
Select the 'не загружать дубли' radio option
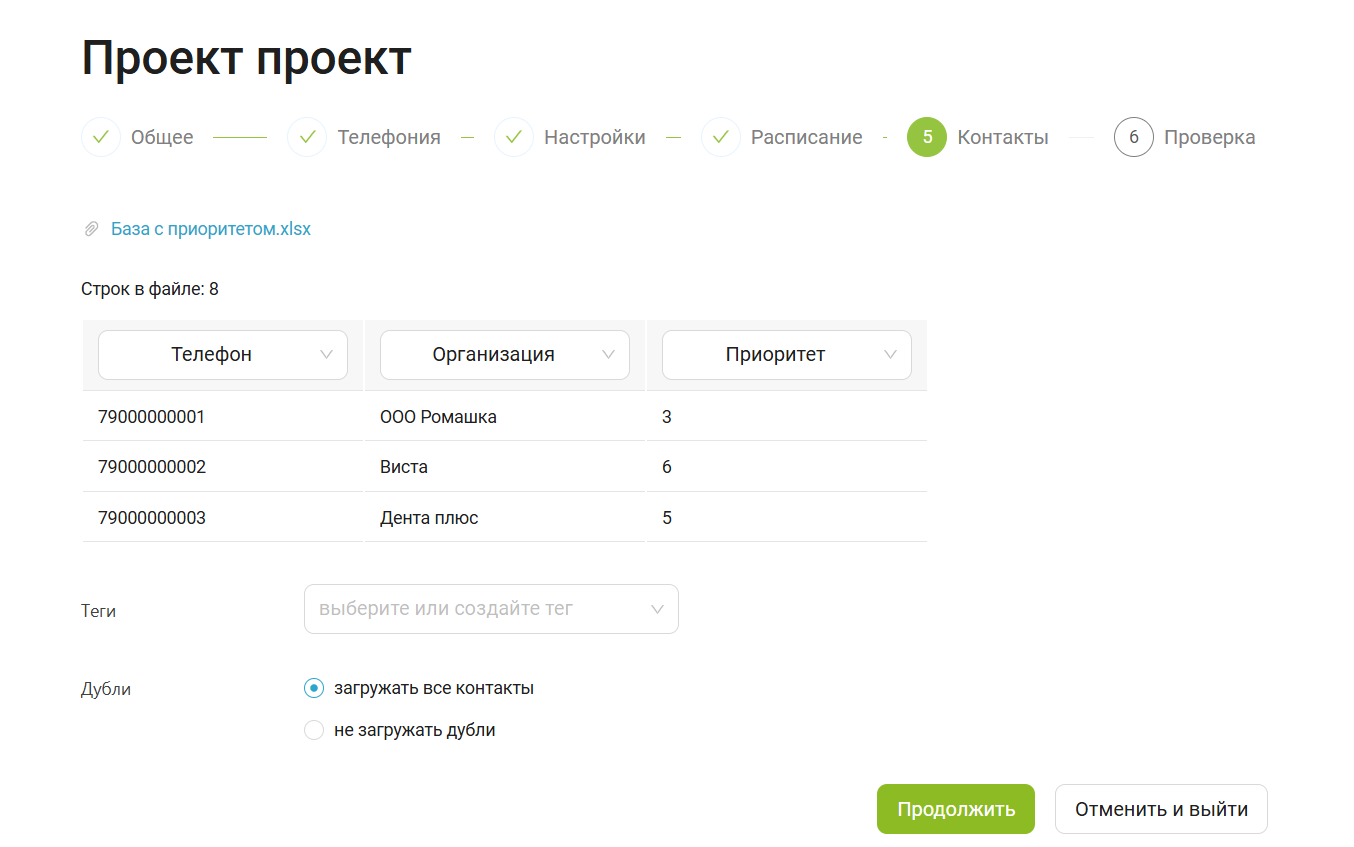[314, 730]
